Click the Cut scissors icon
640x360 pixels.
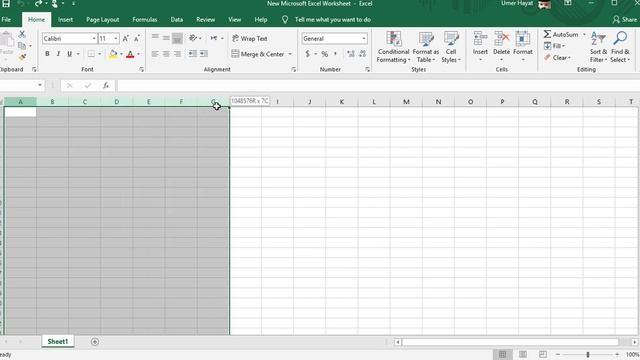(22, 35)
